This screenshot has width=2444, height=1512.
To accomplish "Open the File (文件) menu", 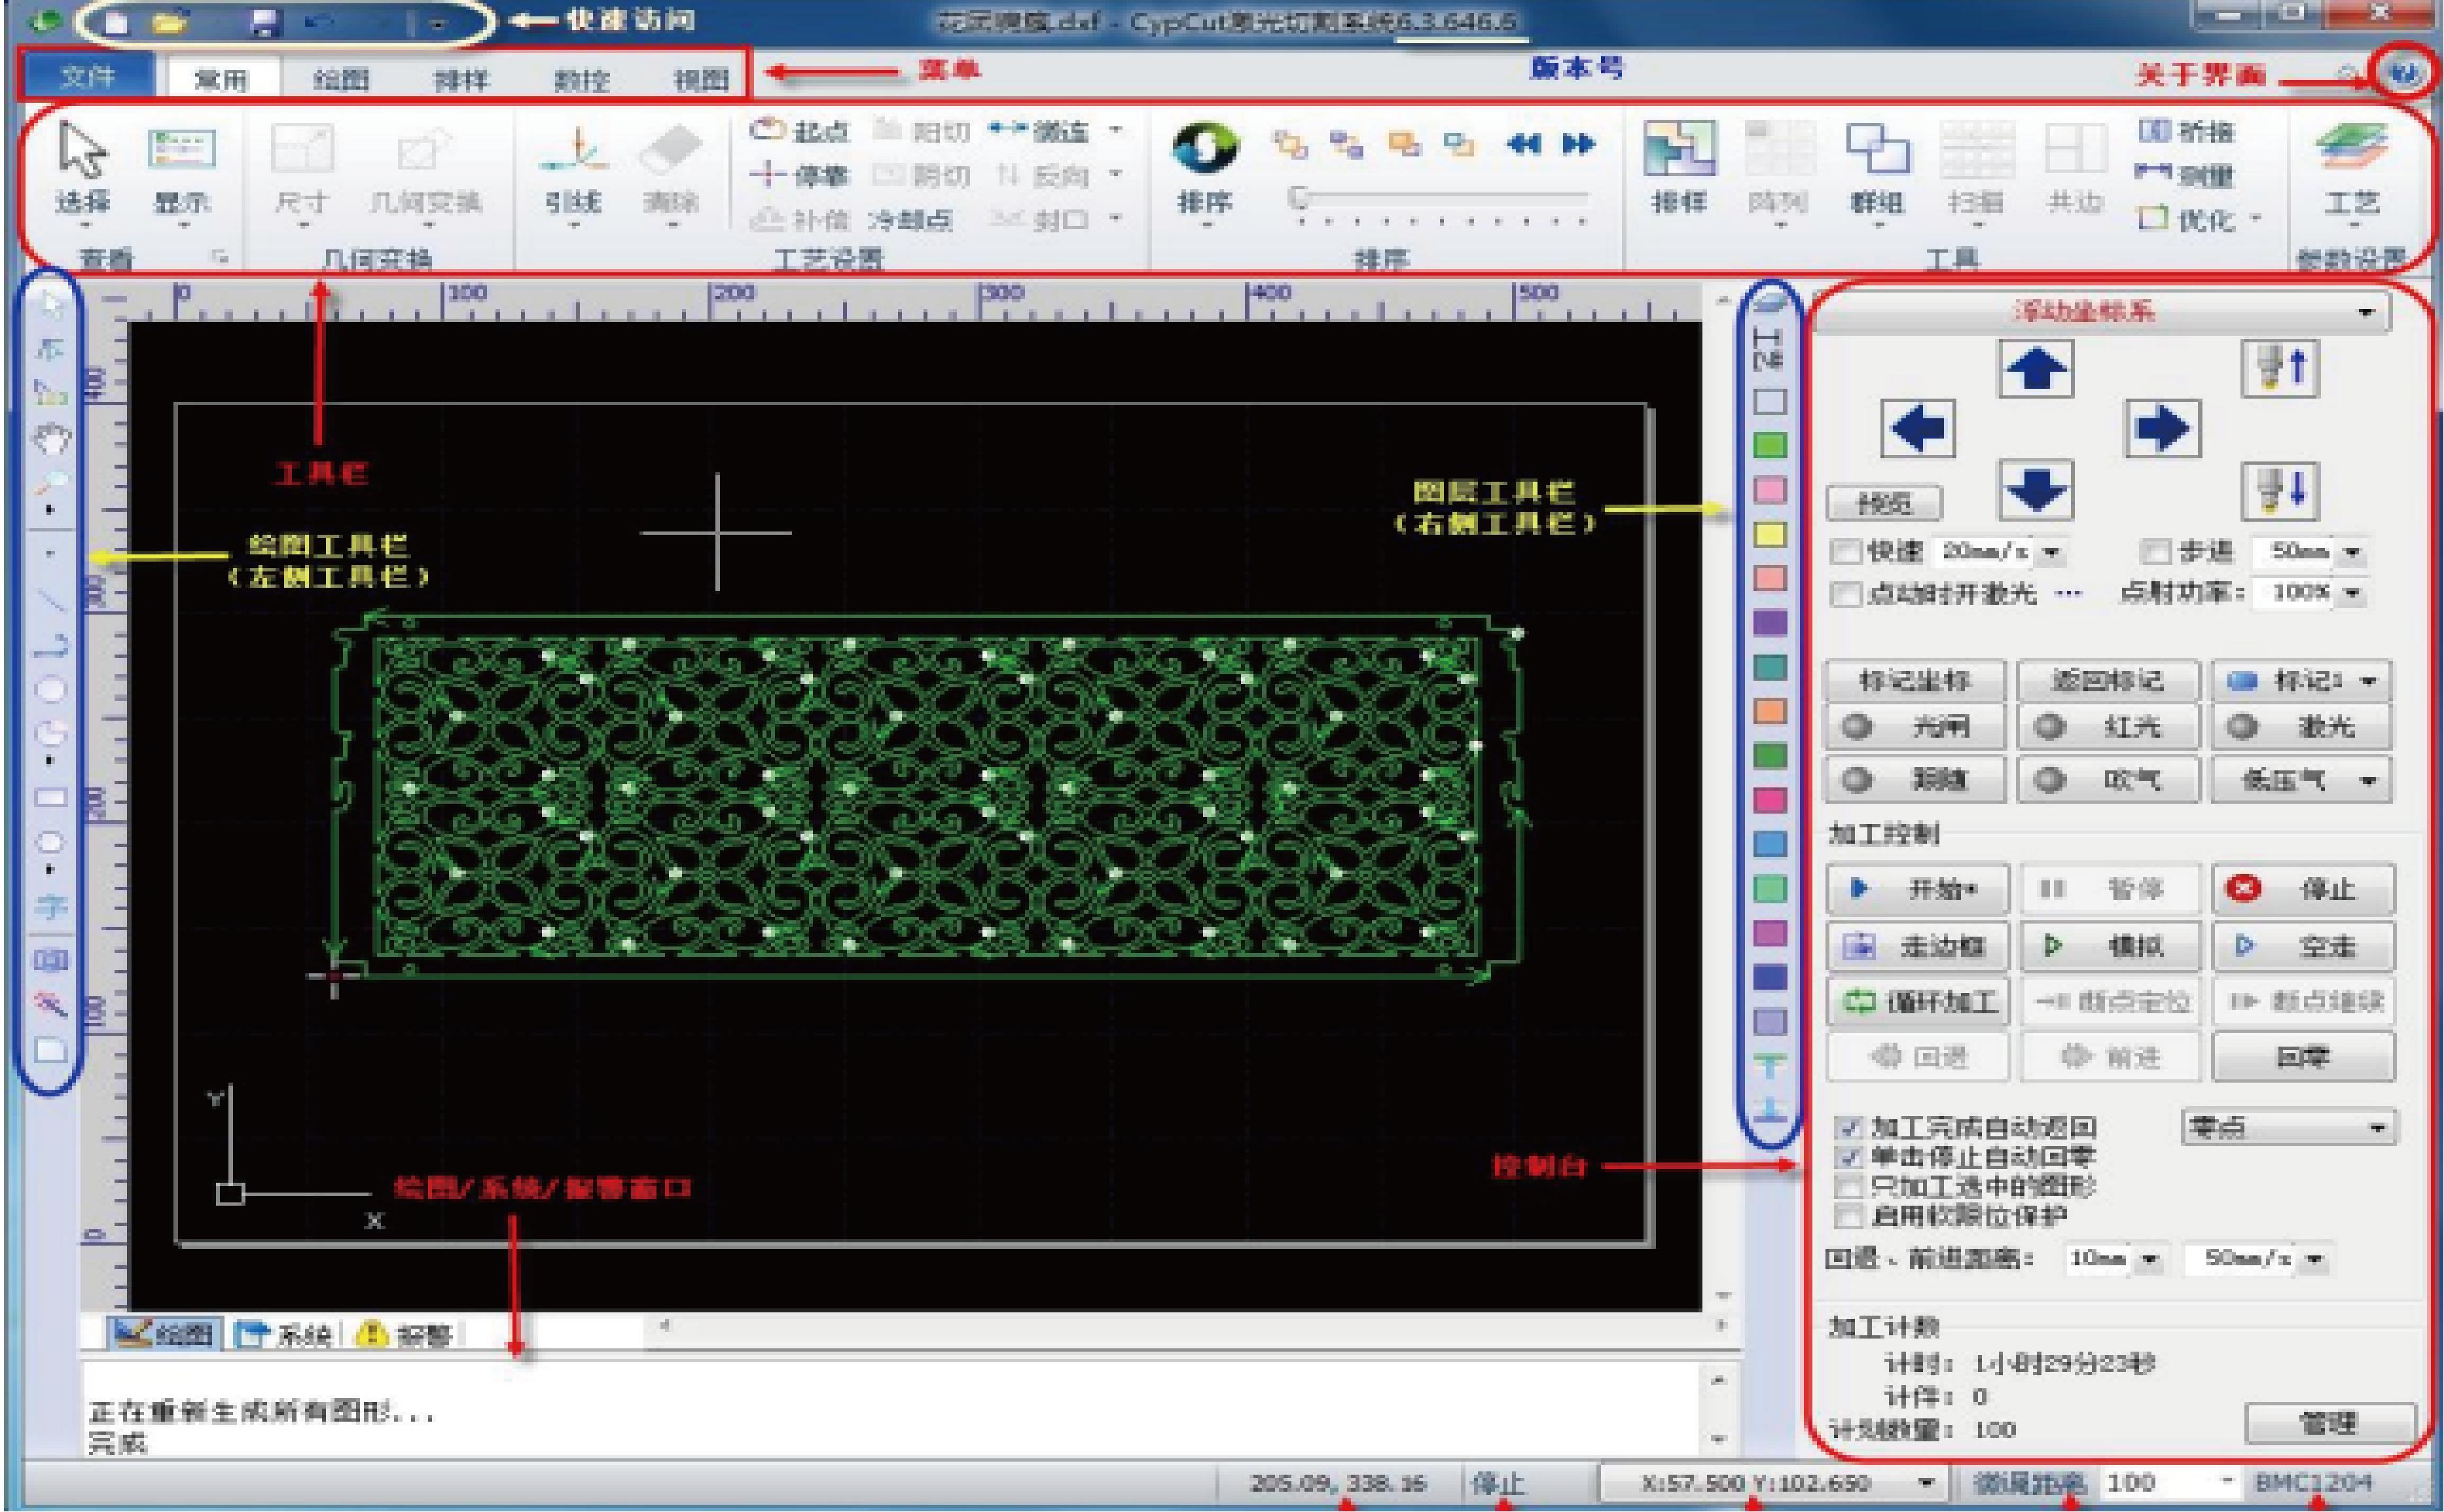I will pos(88,76).
